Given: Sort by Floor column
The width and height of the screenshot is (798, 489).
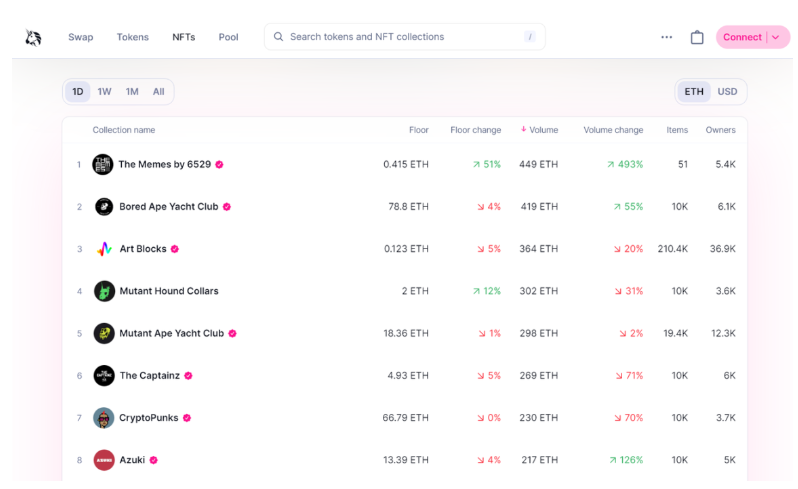Looking at the screenshot, I should coord(419,130).
